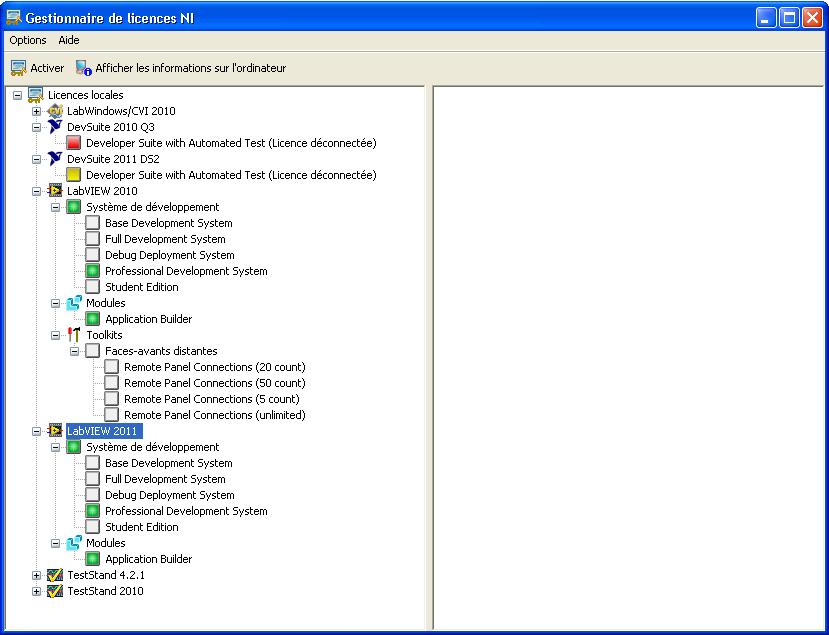Click grey box of LabVIEW 2011 Full Development System
This screenshot has width=829, height=635.
(x=93, y=479)
